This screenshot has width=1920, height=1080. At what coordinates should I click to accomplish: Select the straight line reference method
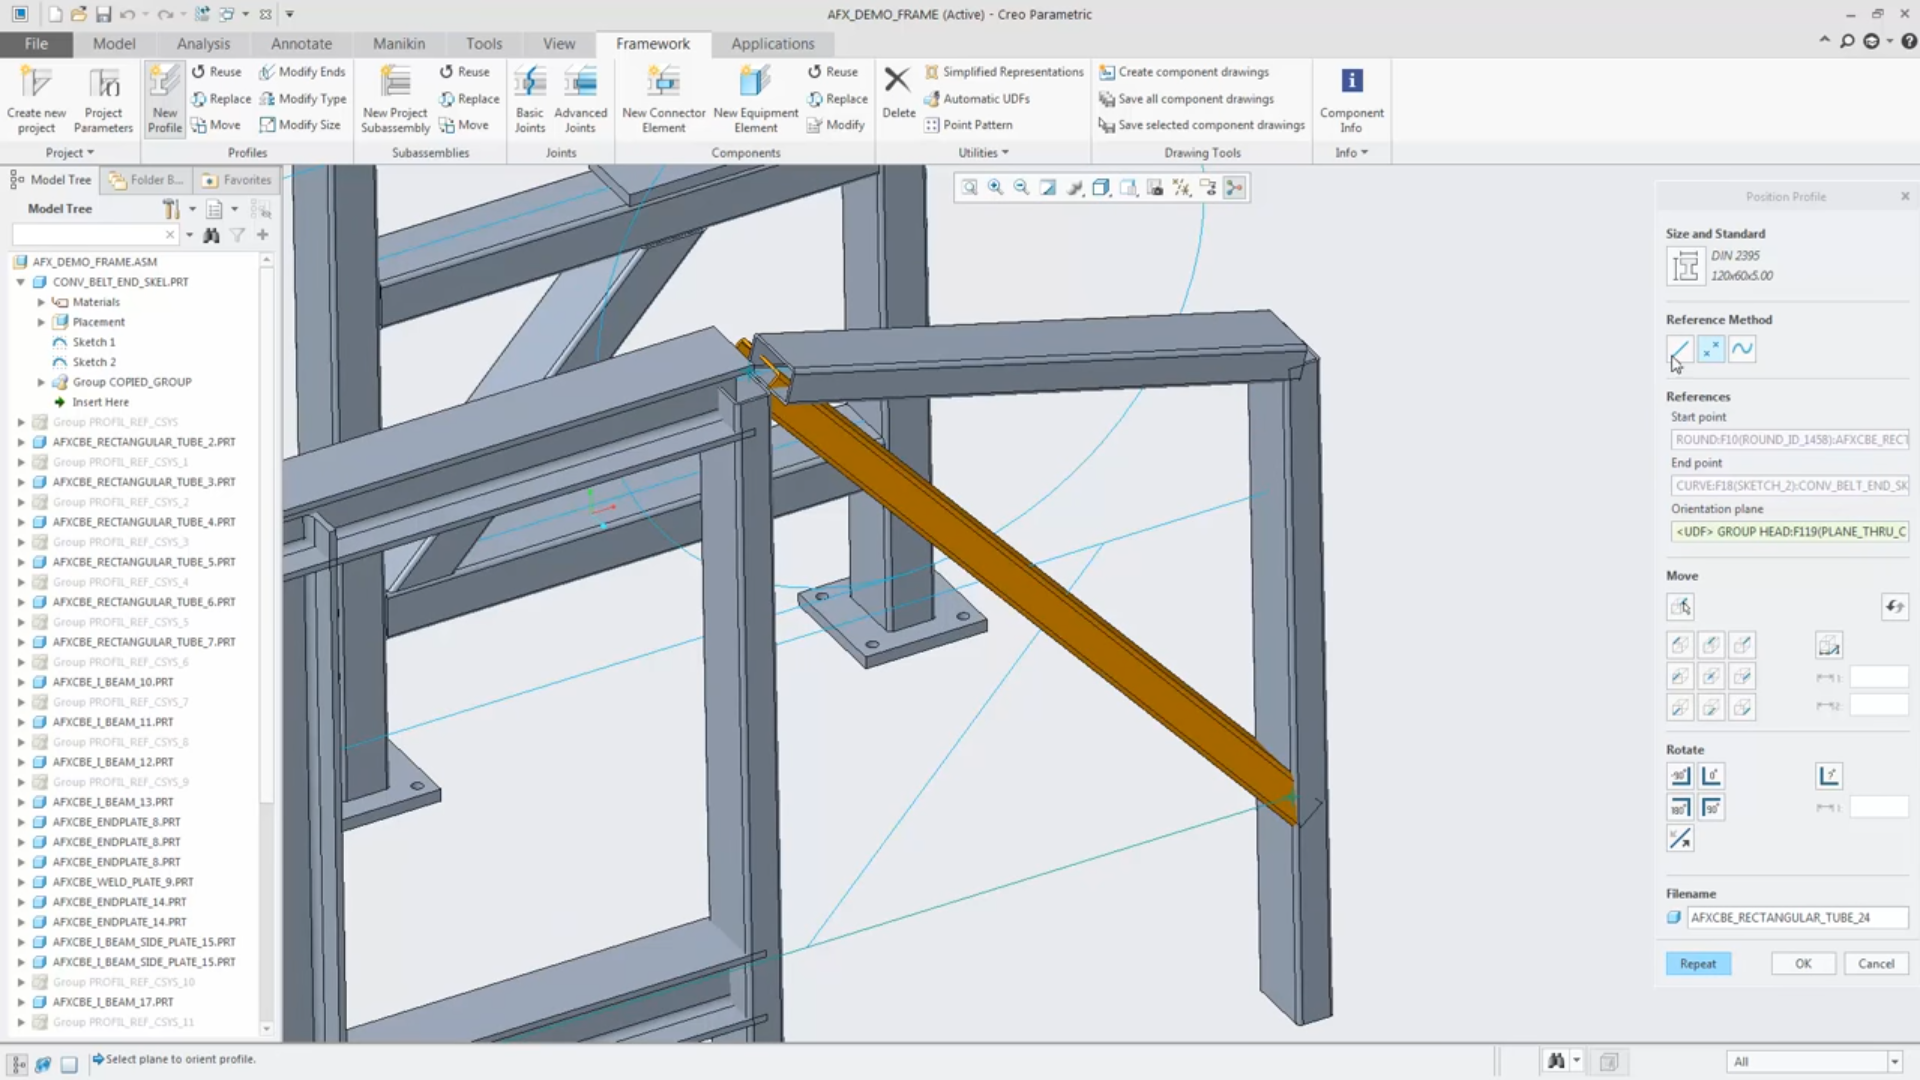[x=1680, y=349]
